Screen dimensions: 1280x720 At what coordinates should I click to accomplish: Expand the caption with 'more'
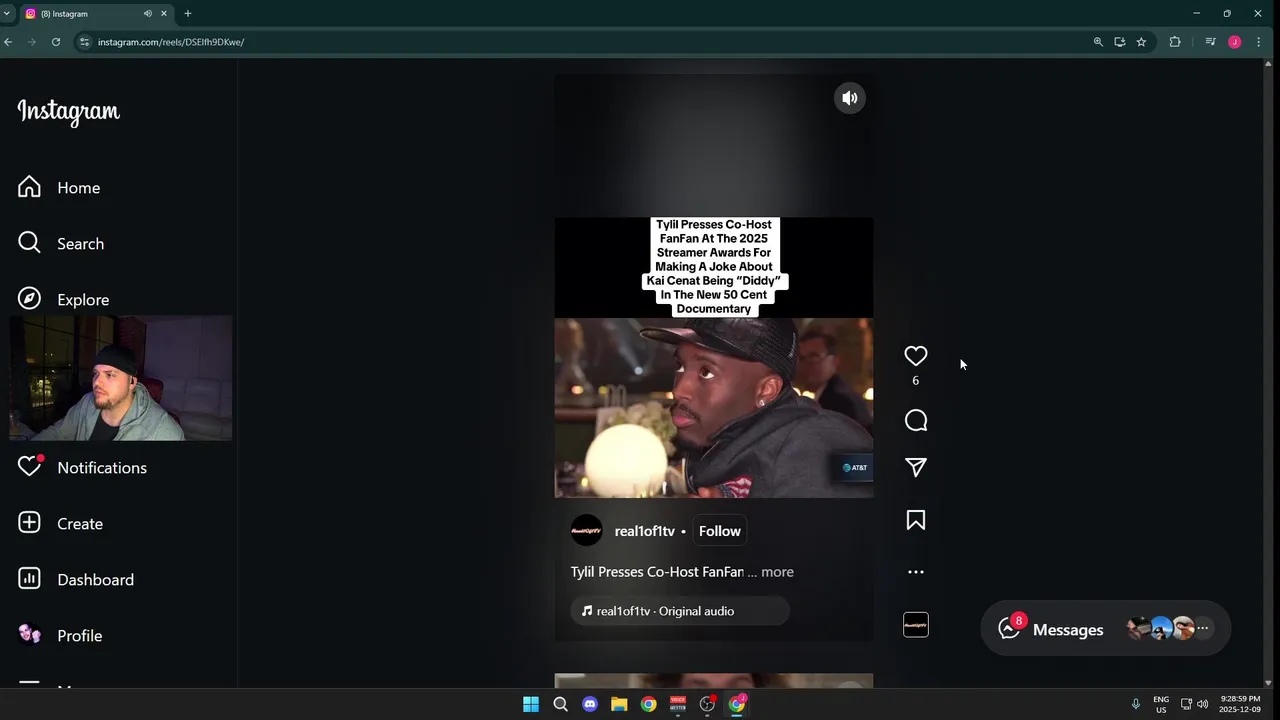(777, 572)
